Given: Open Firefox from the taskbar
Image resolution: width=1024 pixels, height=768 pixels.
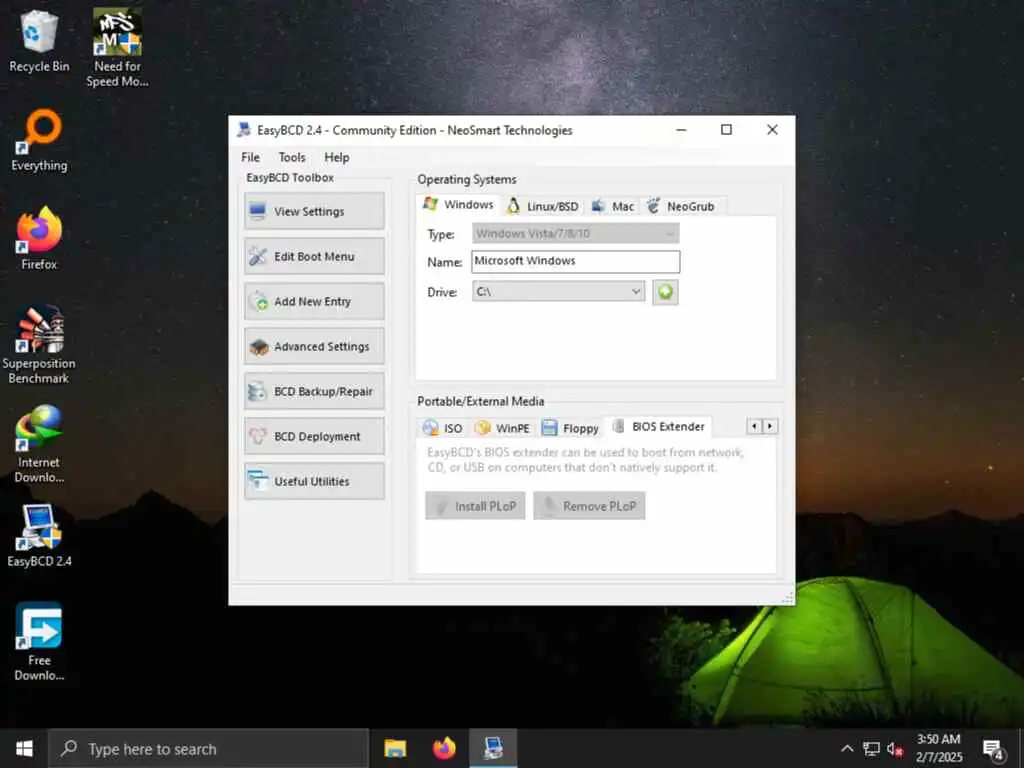Looking at the screenshot, I should point(444,748).
